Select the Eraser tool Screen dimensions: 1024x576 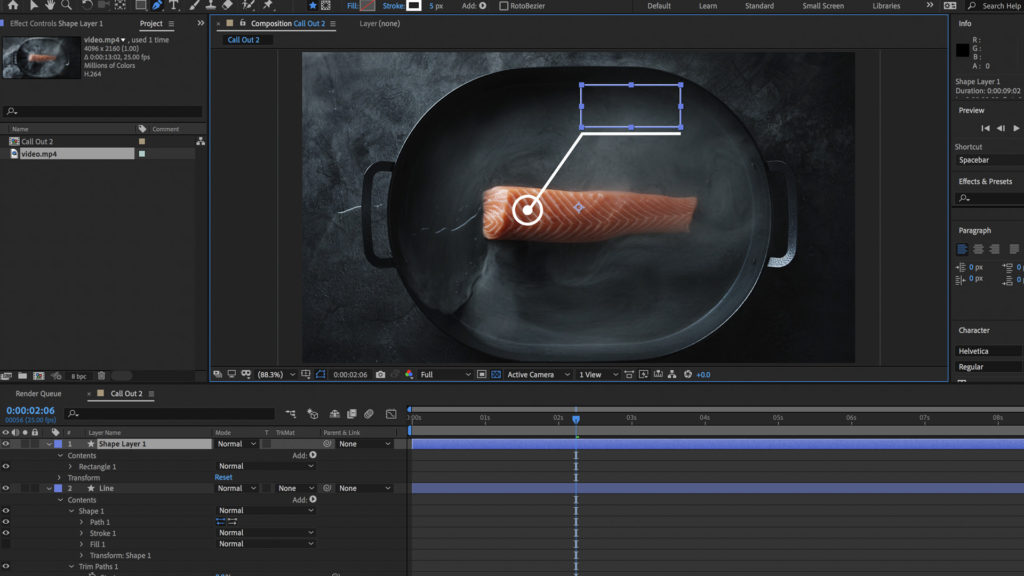click(227, 5)
